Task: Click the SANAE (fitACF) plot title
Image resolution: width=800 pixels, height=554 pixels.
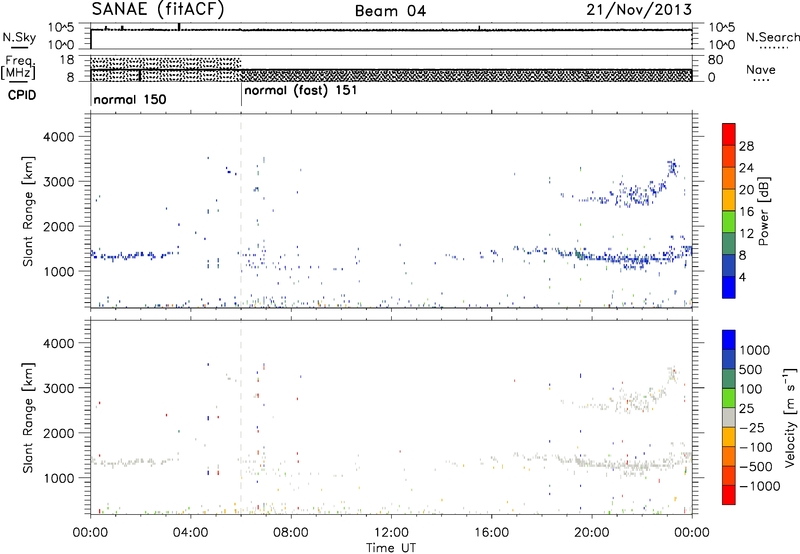Action: tap(158, 10)
